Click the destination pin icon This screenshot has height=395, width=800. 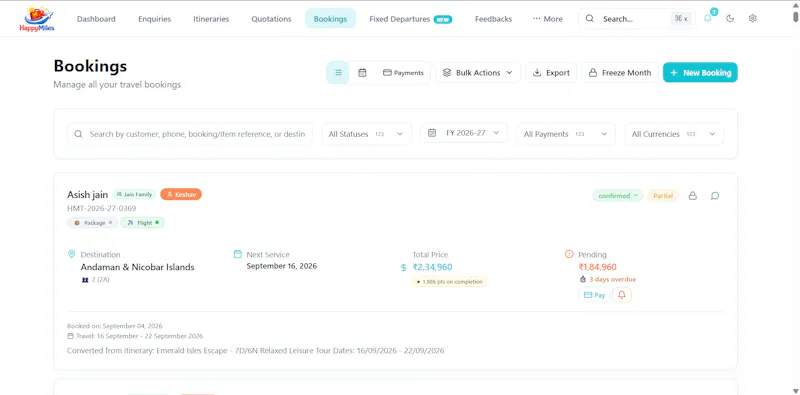[x=71, y=254]
